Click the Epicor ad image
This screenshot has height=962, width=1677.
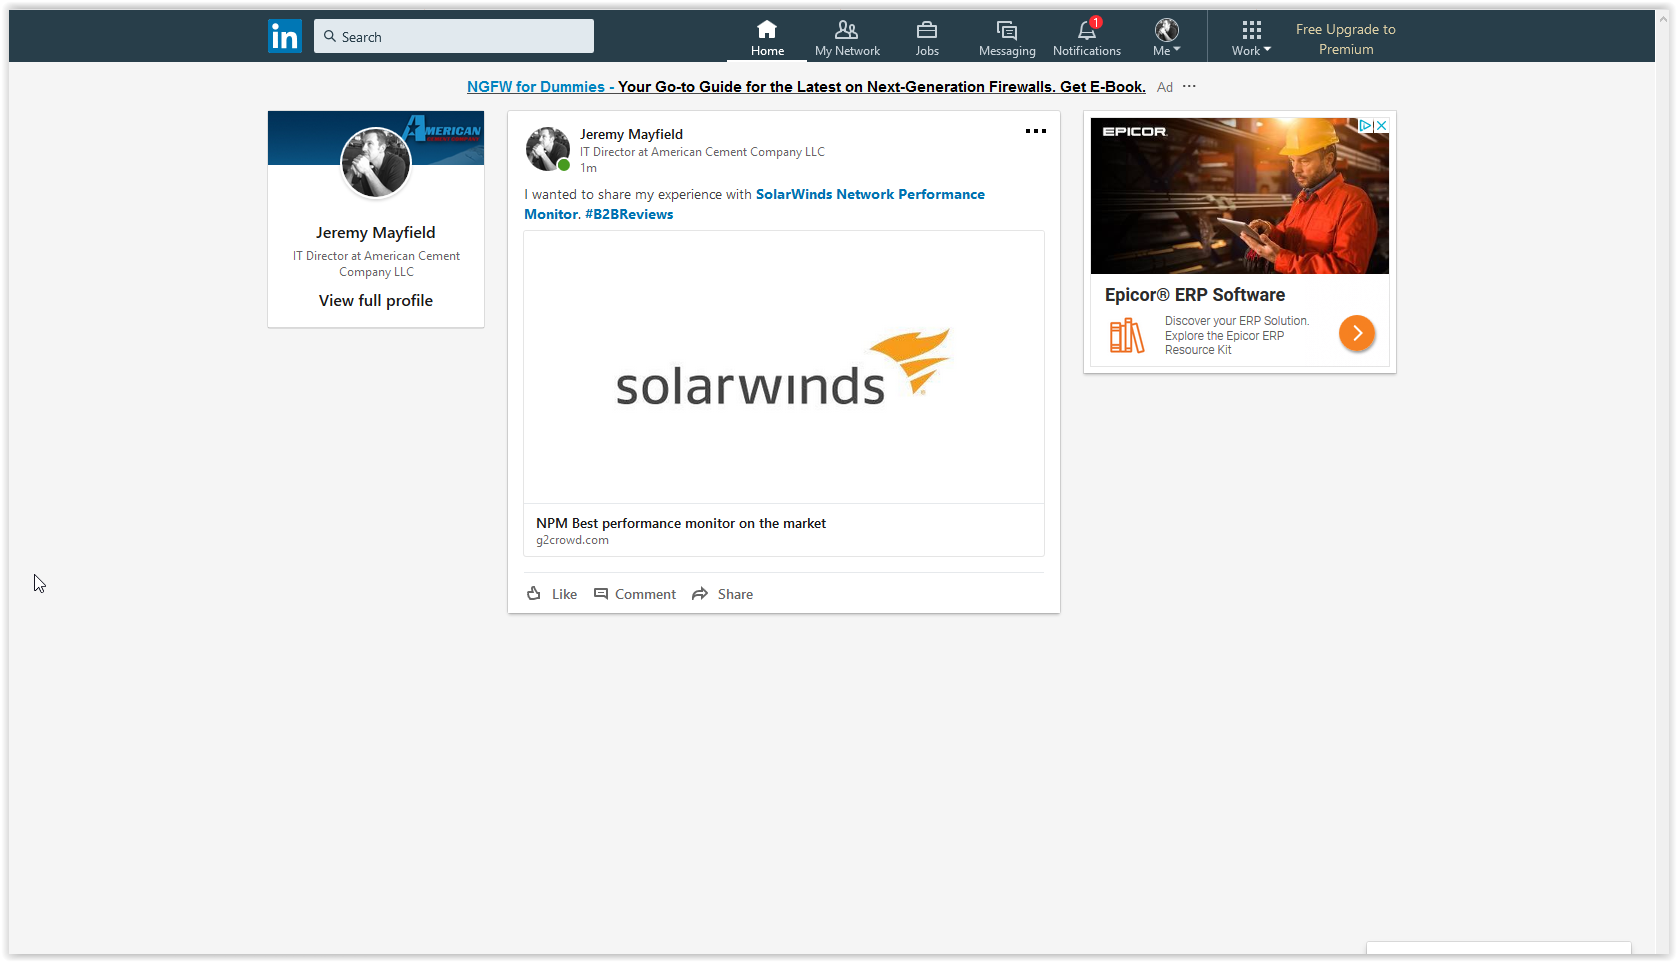(x=1240, y=196)
